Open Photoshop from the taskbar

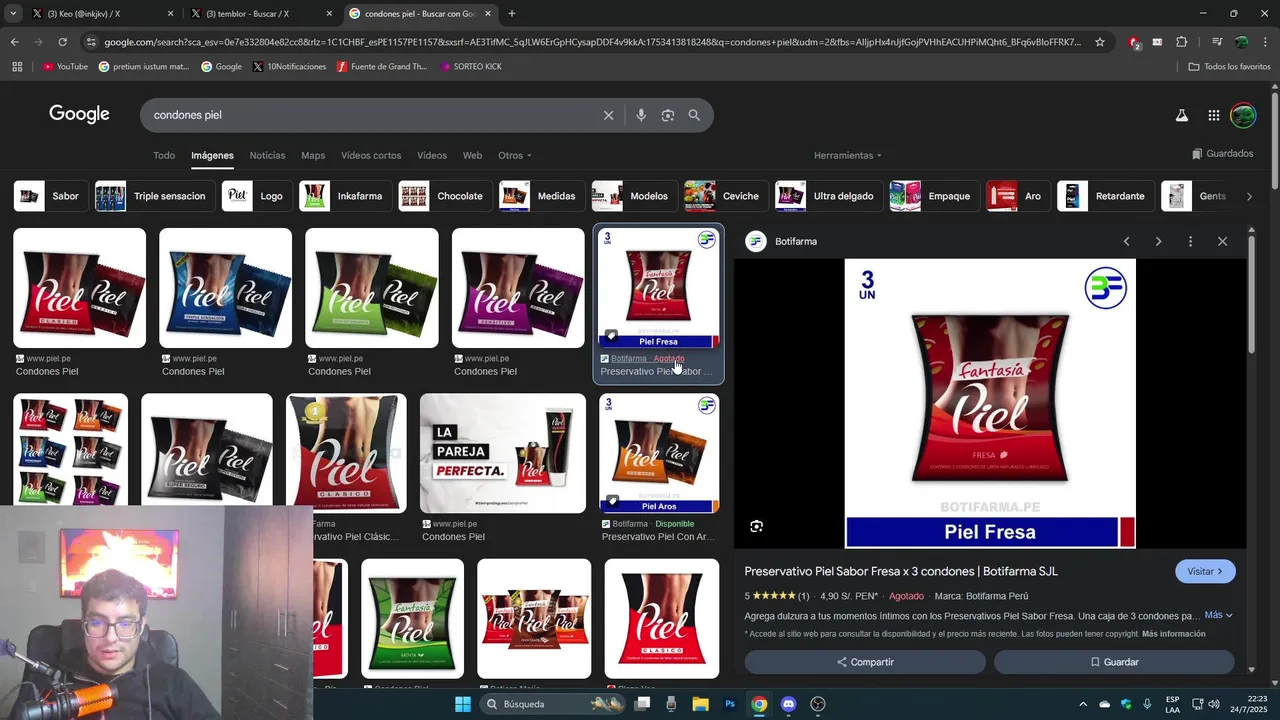point(730,704)
